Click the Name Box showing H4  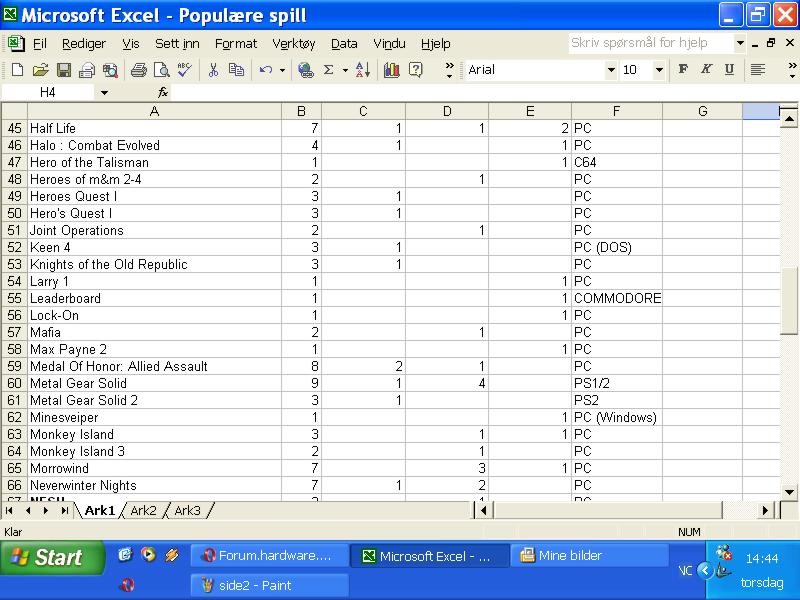[48, 92]
